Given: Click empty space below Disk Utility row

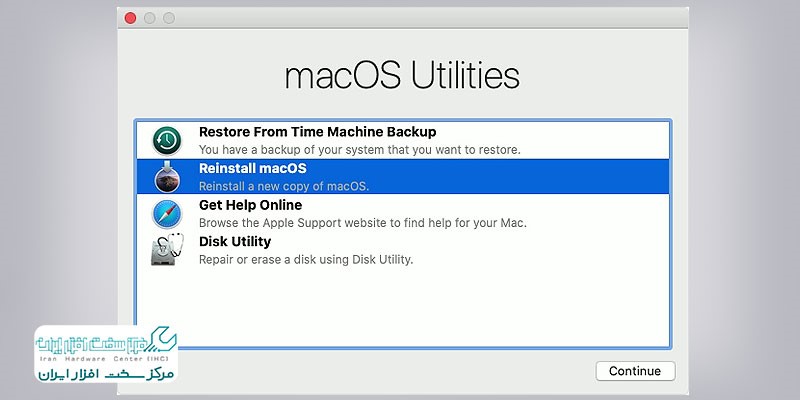Looking at the screenshot, I should [x=403, y=306].
